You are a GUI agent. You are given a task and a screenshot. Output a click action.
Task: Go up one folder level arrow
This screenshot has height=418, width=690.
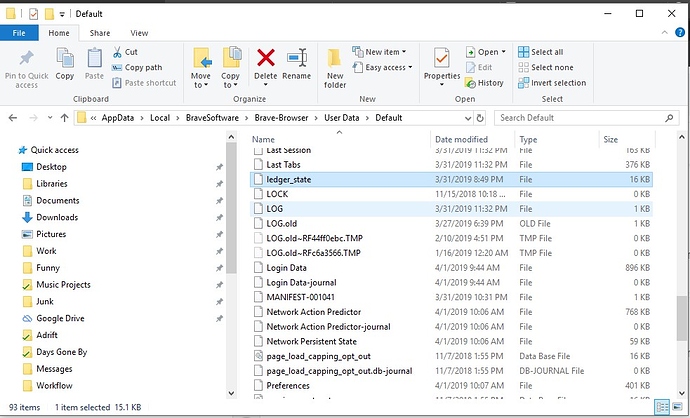click(65, 118)
